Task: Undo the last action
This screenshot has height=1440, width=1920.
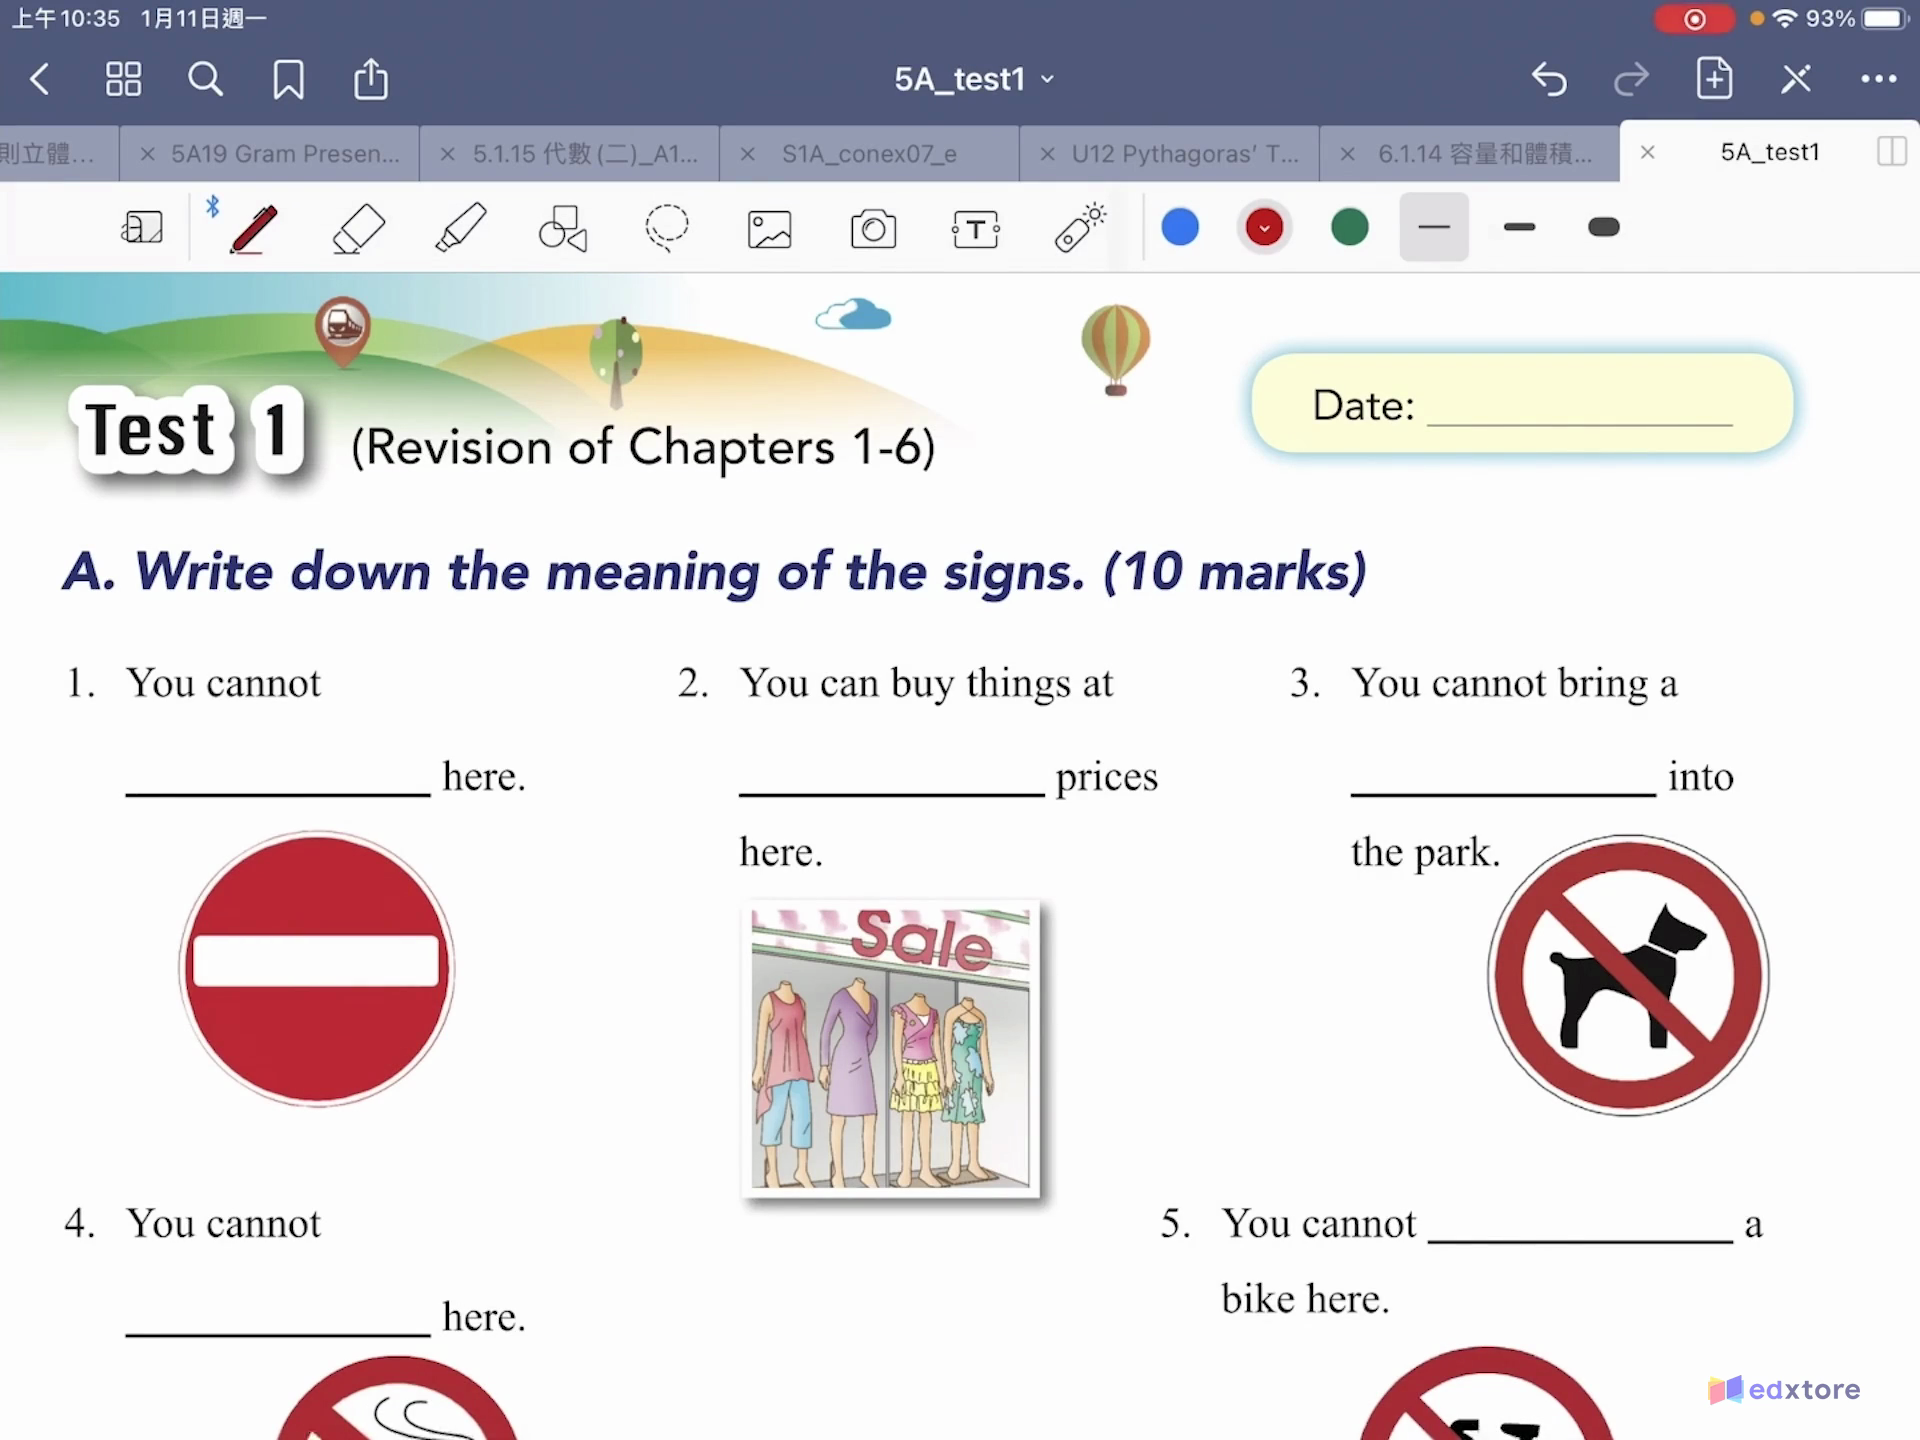Action: [x=1549, y=79]
